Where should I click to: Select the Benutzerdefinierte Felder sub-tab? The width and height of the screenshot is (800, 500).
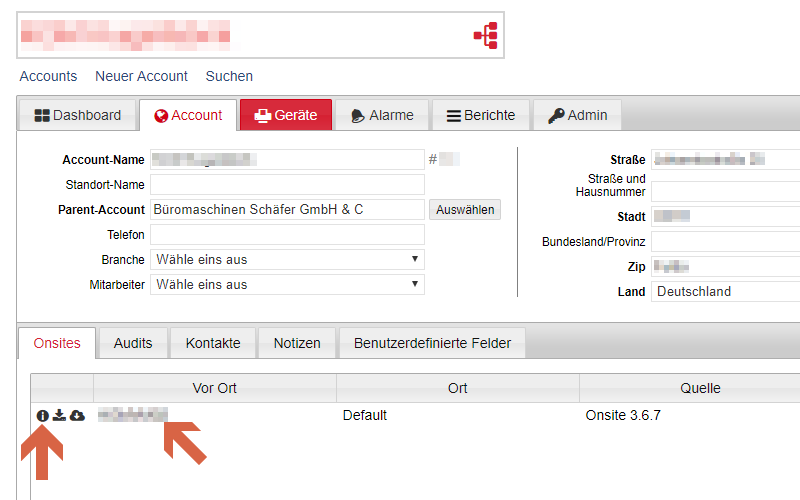click(x=432, y=343)
